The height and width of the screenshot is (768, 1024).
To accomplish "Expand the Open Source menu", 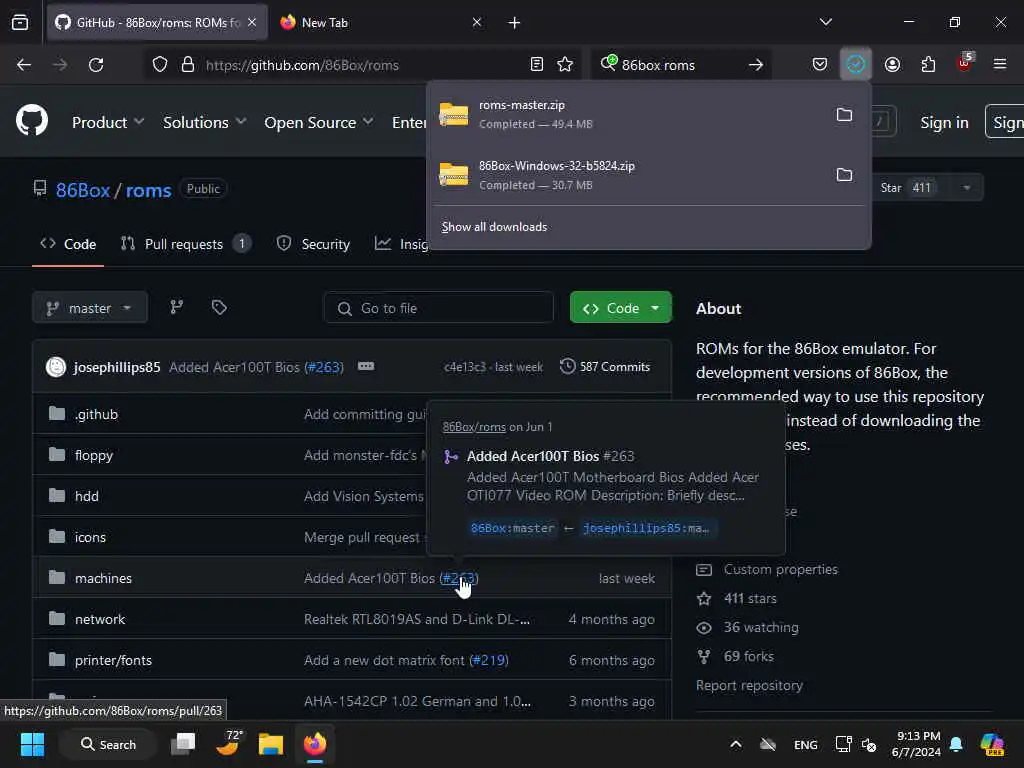I will [319, 122].
